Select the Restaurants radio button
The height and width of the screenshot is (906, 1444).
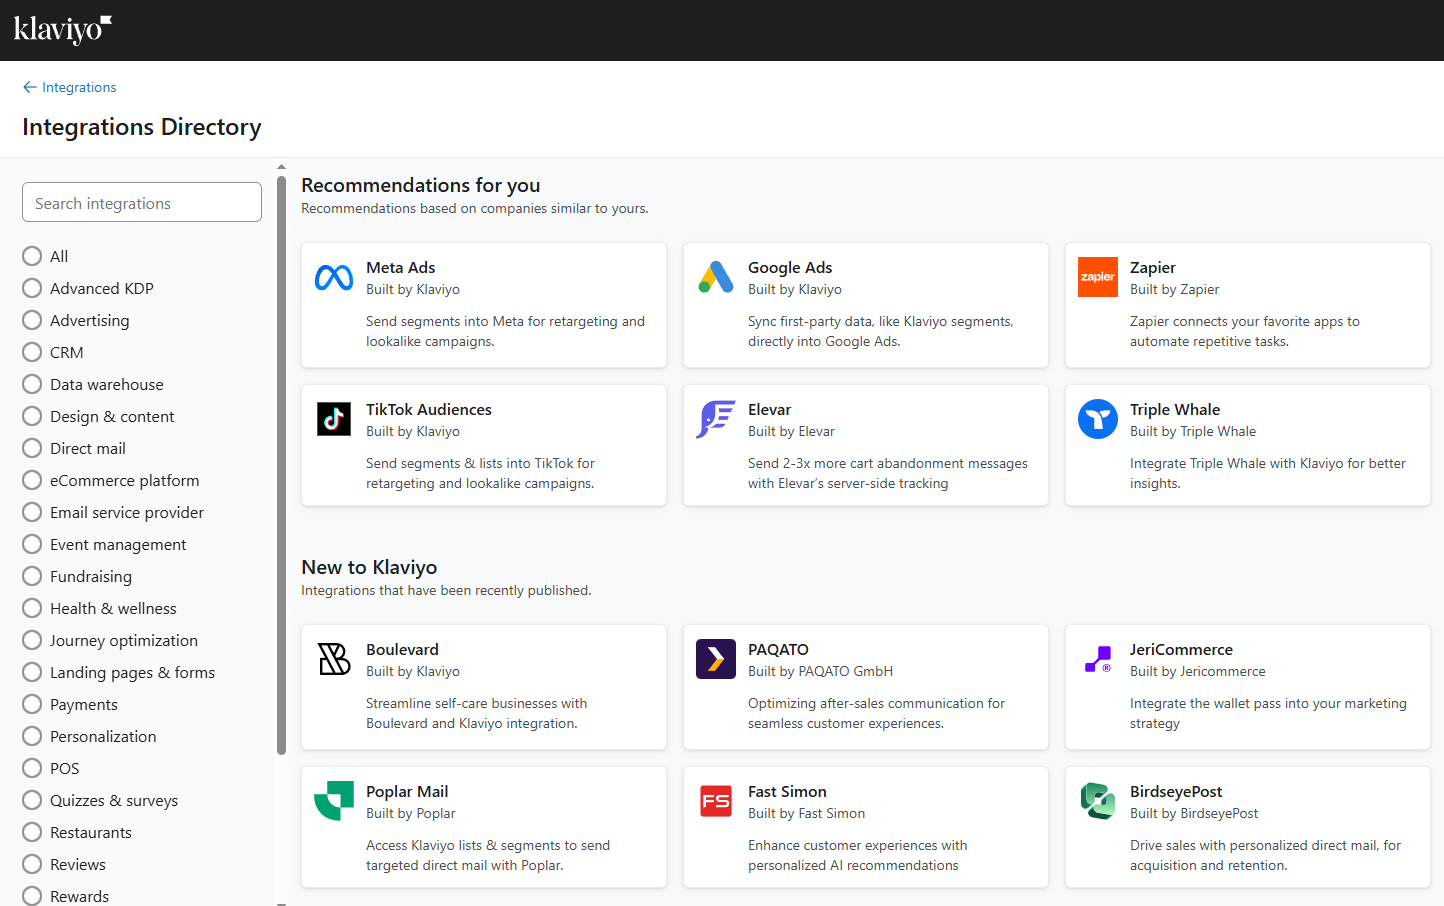(32, 832)
